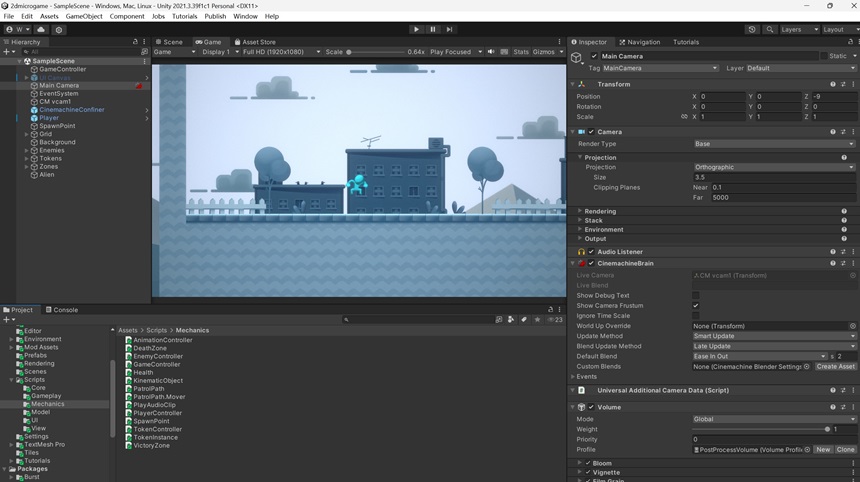
Task: Disable the Camera component checkbox
Action: click(x=591, y=132)
